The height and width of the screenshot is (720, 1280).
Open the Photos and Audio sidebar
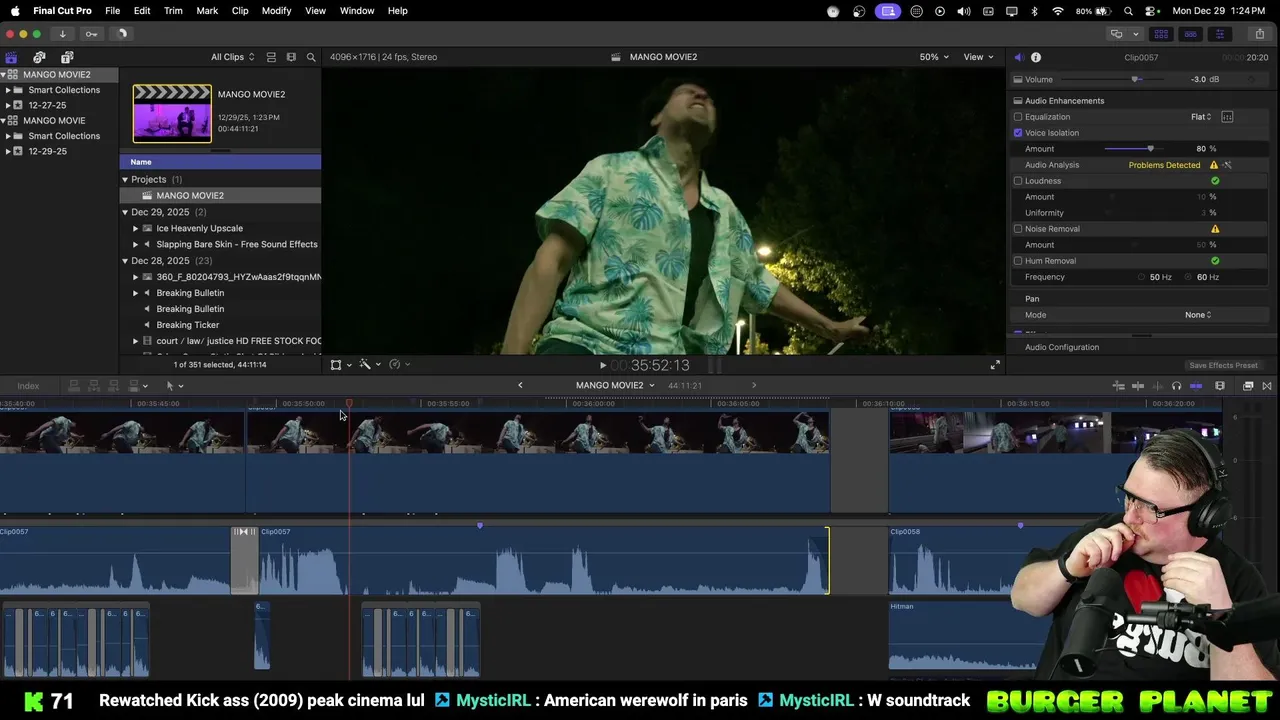39,57
